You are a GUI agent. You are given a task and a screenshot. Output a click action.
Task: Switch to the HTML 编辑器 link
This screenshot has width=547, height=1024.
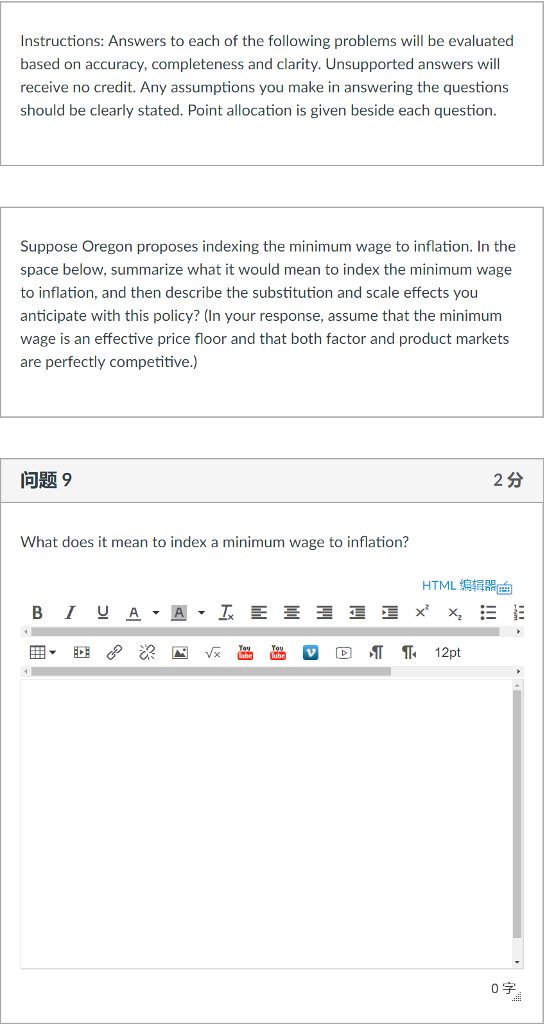pos(459,585)
